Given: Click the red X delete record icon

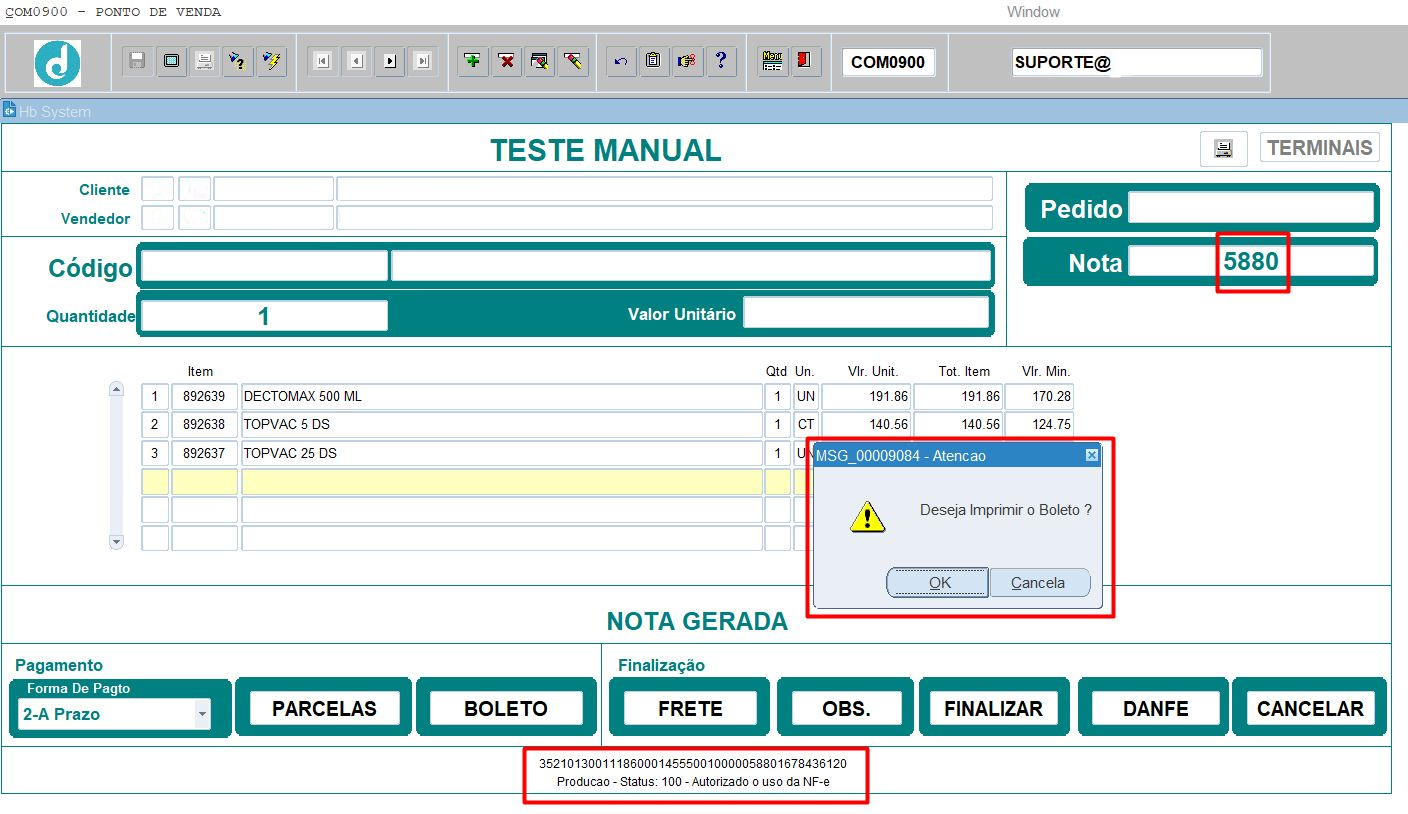Looking at the screenshot, I should click(x=506, y=62).
